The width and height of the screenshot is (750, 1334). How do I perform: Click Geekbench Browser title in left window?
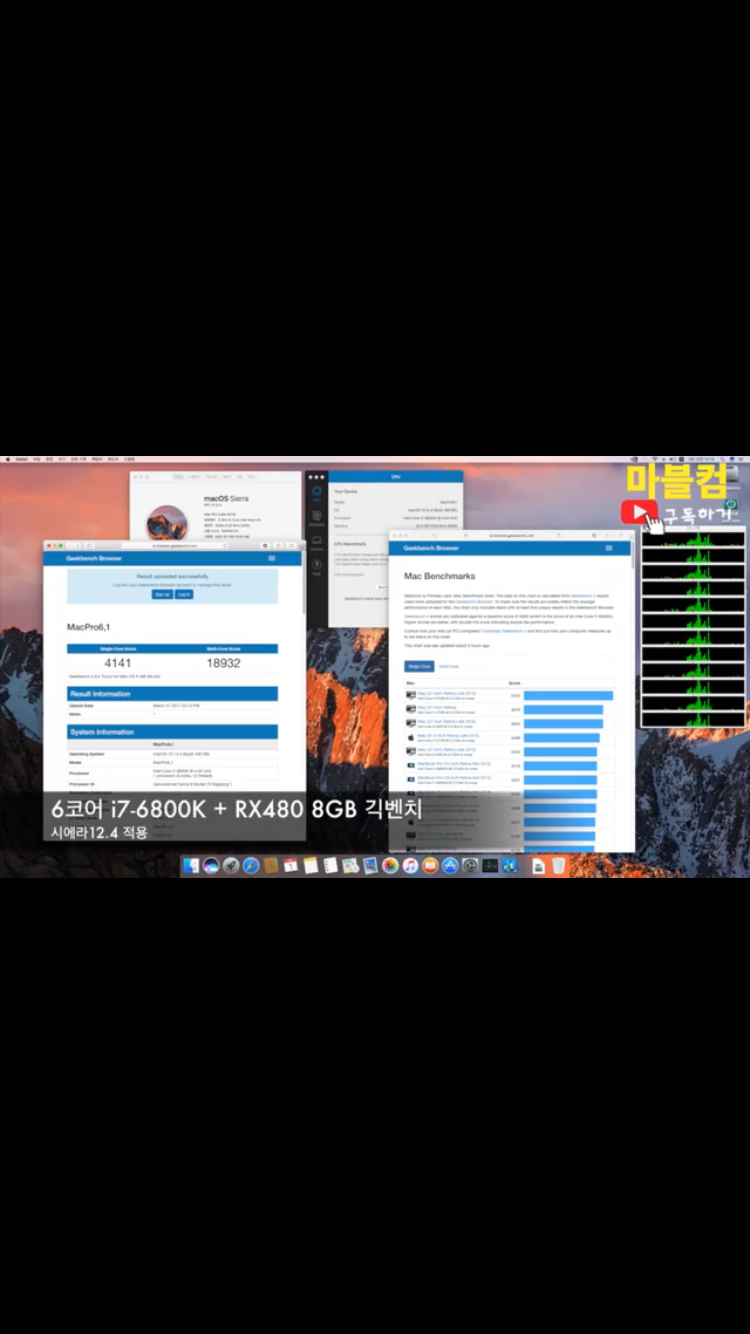point(94,558)
